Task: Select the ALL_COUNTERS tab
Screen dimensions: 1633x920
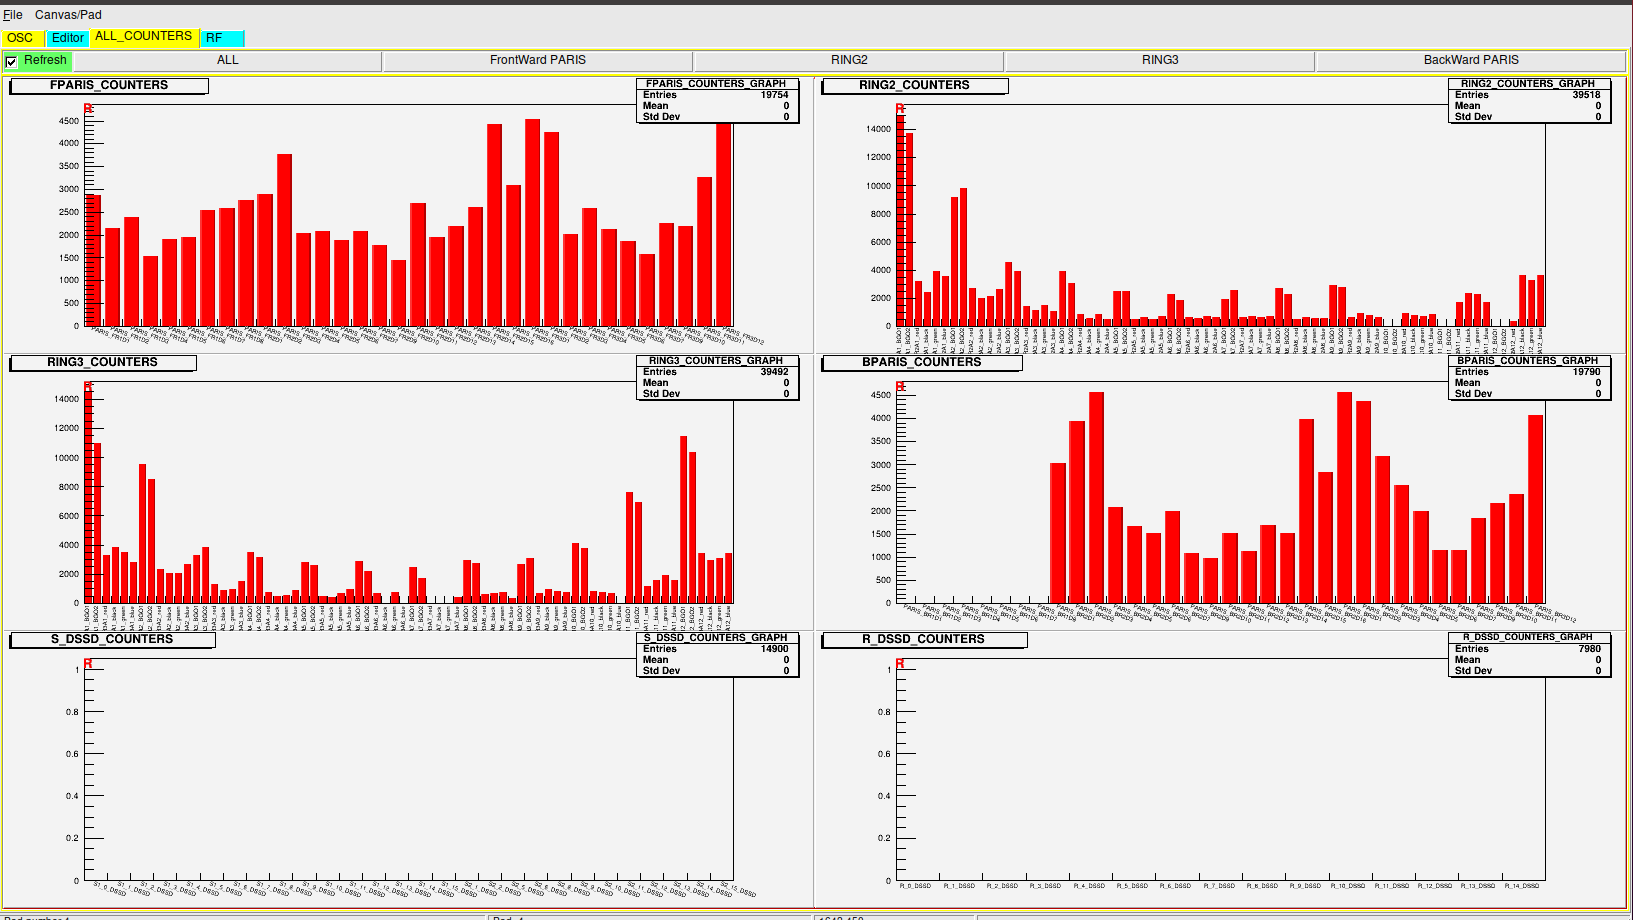Action: pos(144,36)
